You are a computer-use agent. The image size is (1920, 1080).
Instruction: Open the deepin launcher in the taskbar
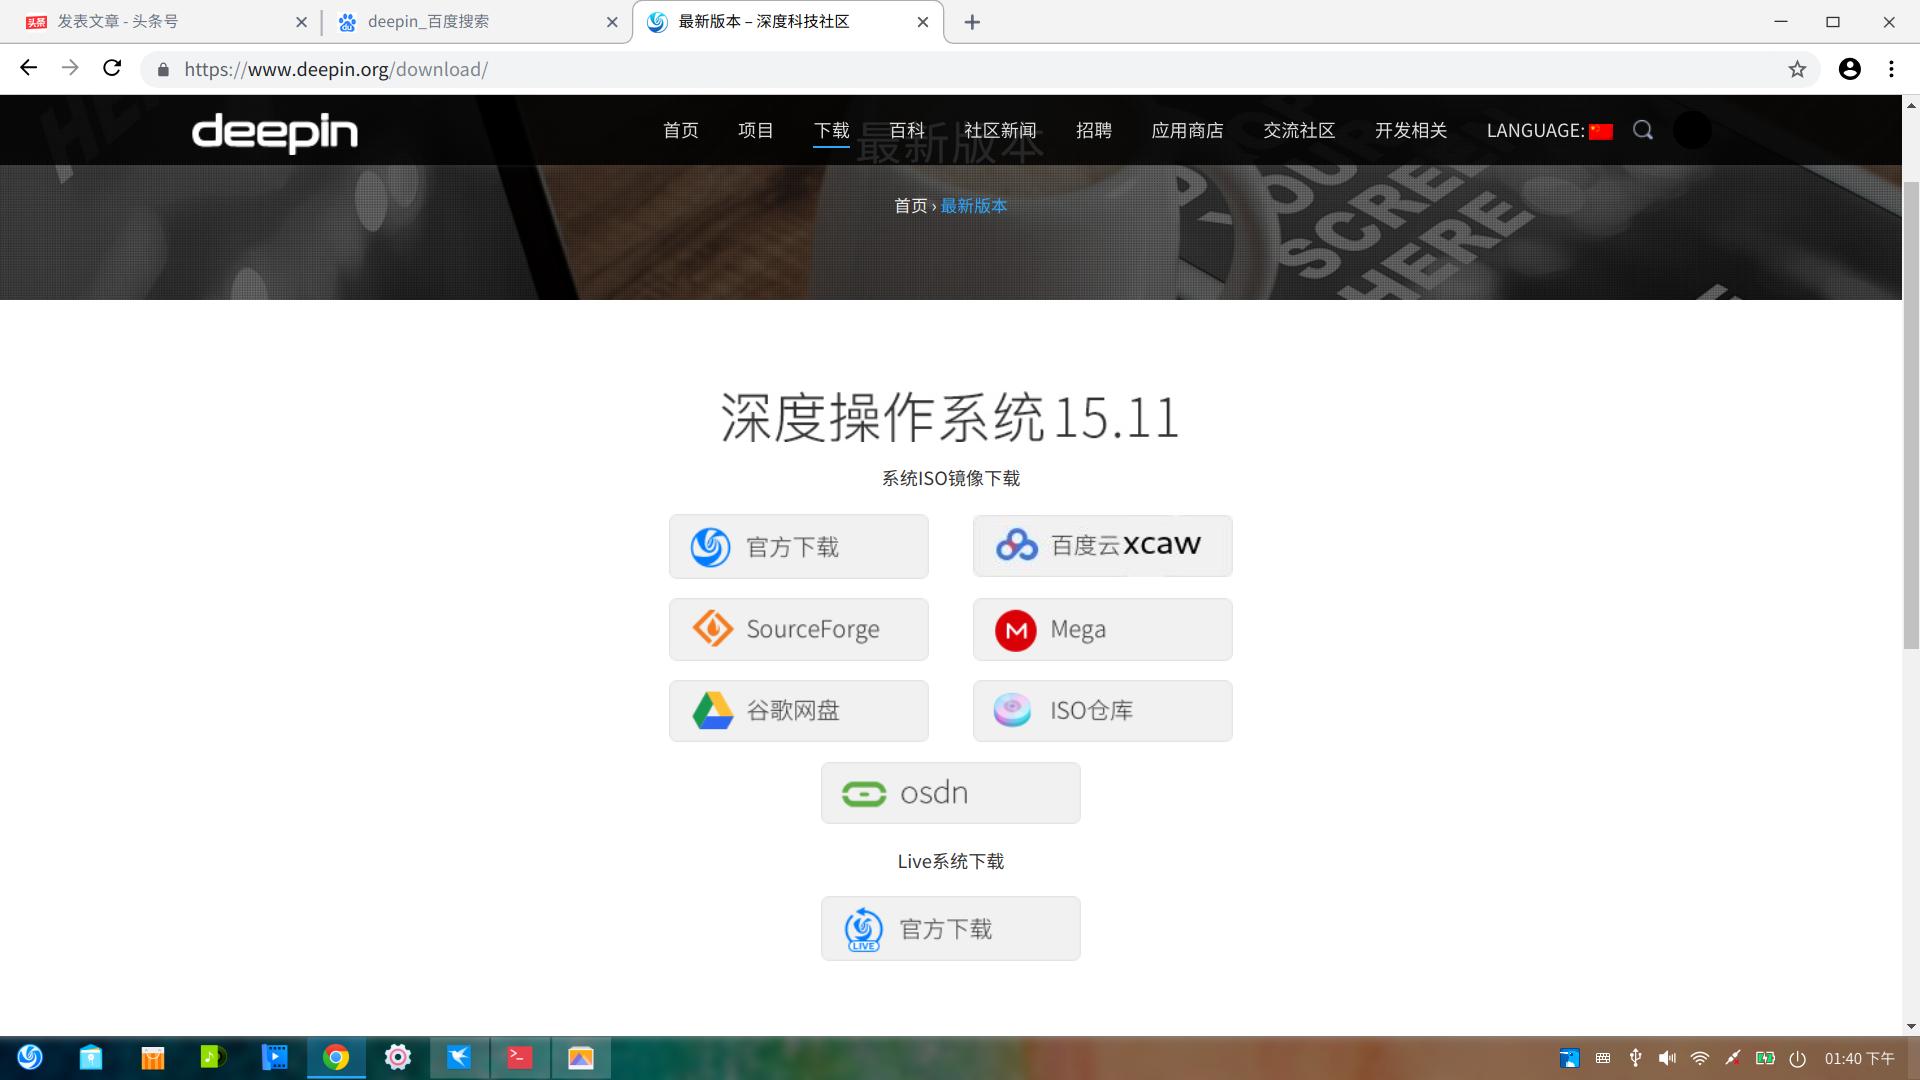pos(30,1057)
